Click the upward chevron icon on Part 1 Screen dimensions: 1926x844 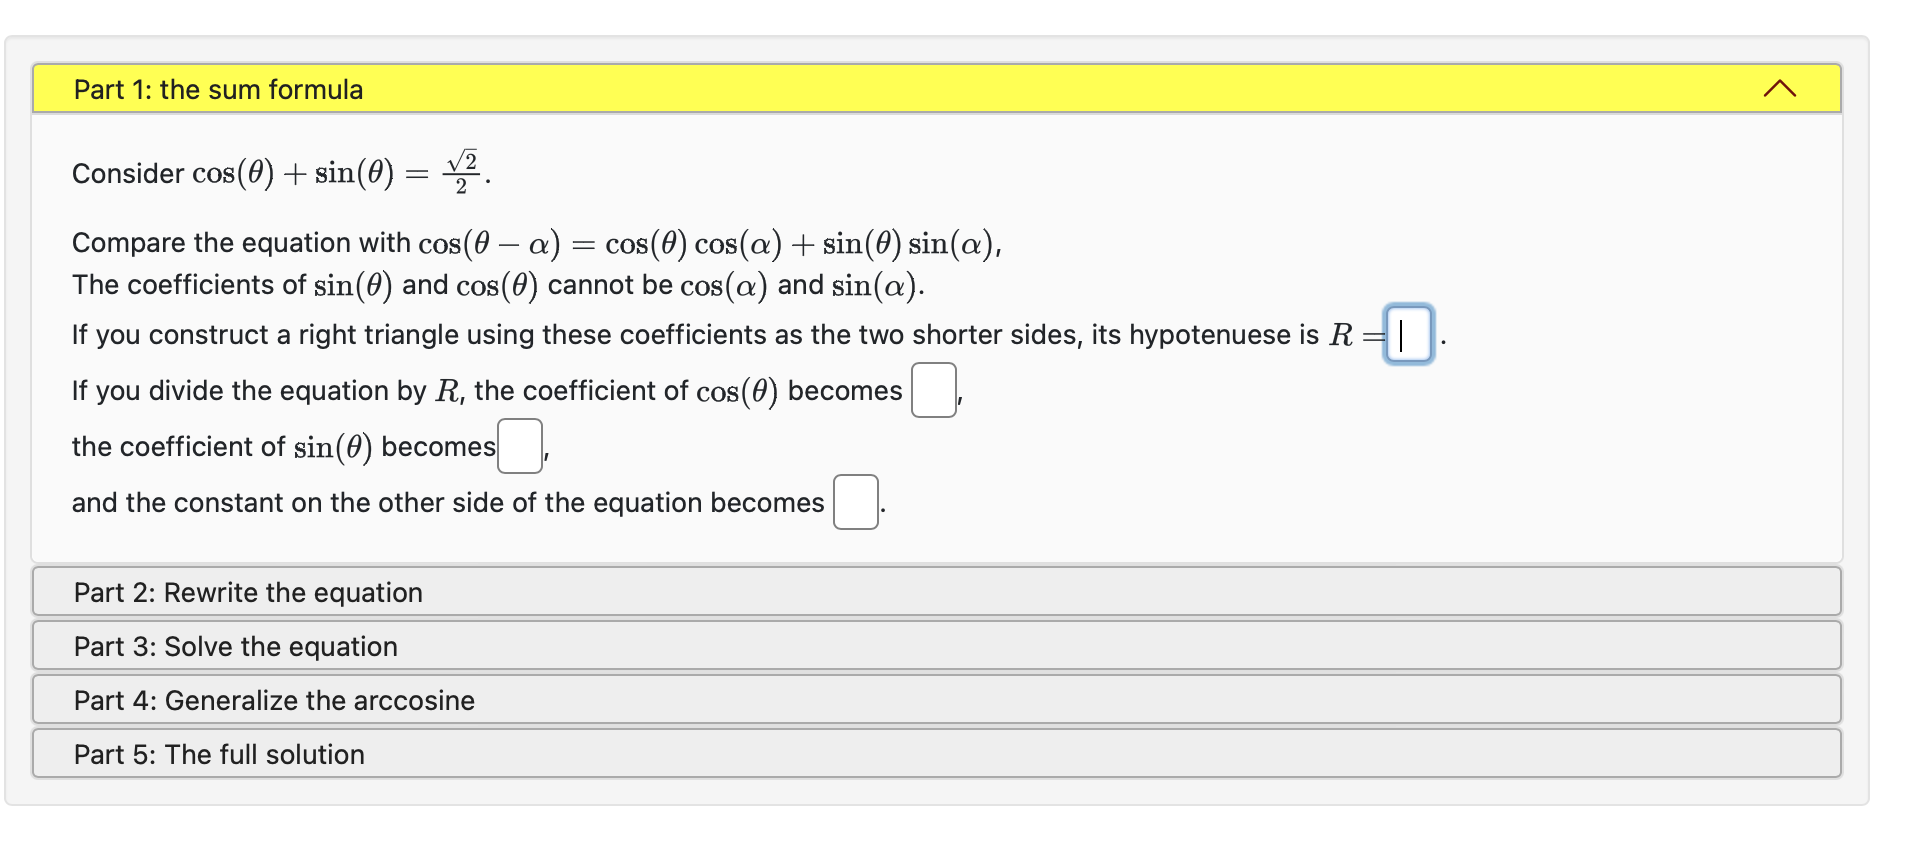1779,88
